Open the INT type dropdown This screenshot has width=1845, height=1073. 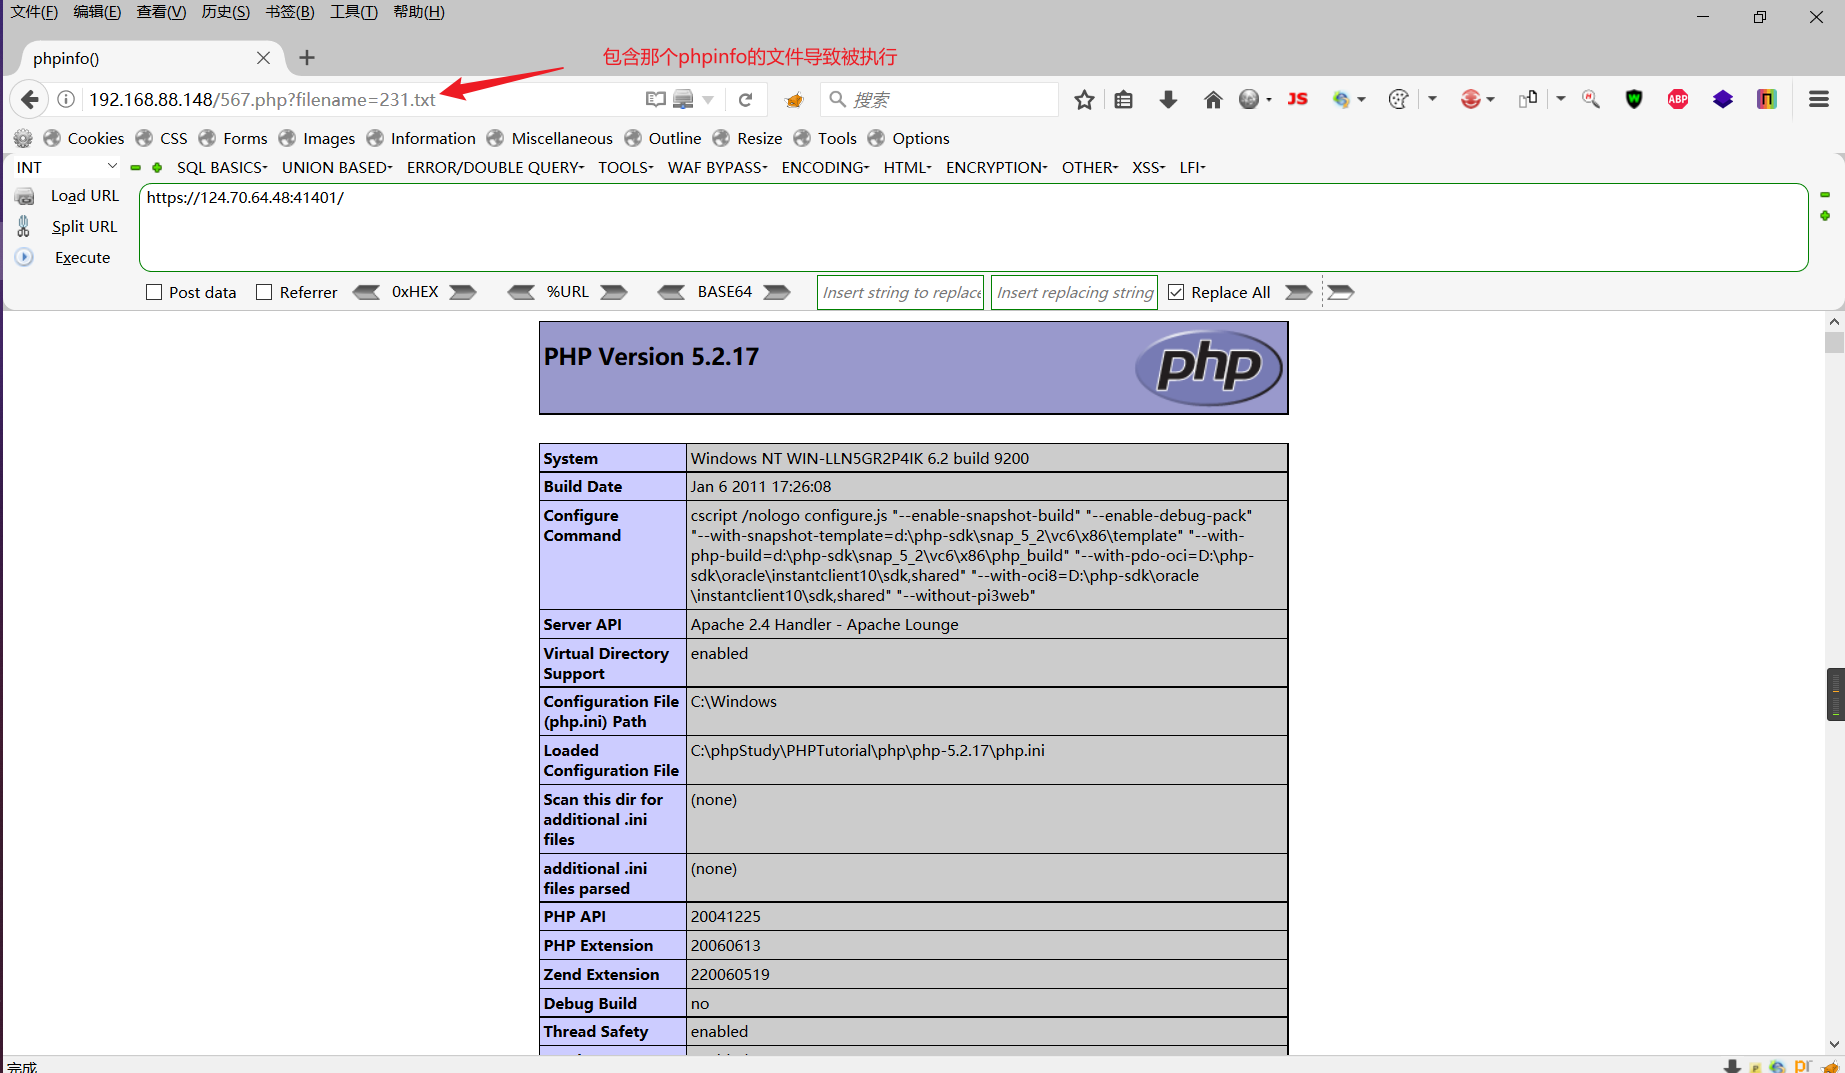click(x=66, y=167)
